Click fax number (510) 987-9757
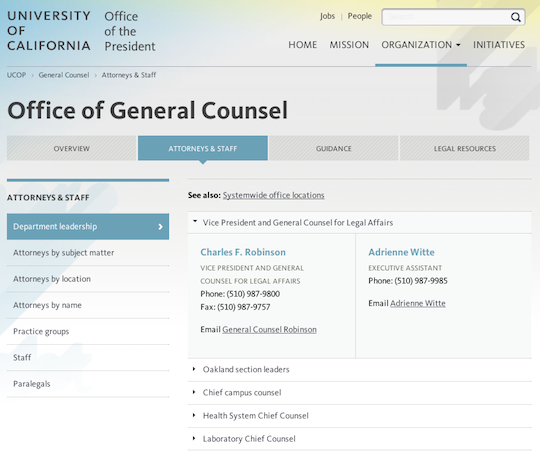 (243, 307)
